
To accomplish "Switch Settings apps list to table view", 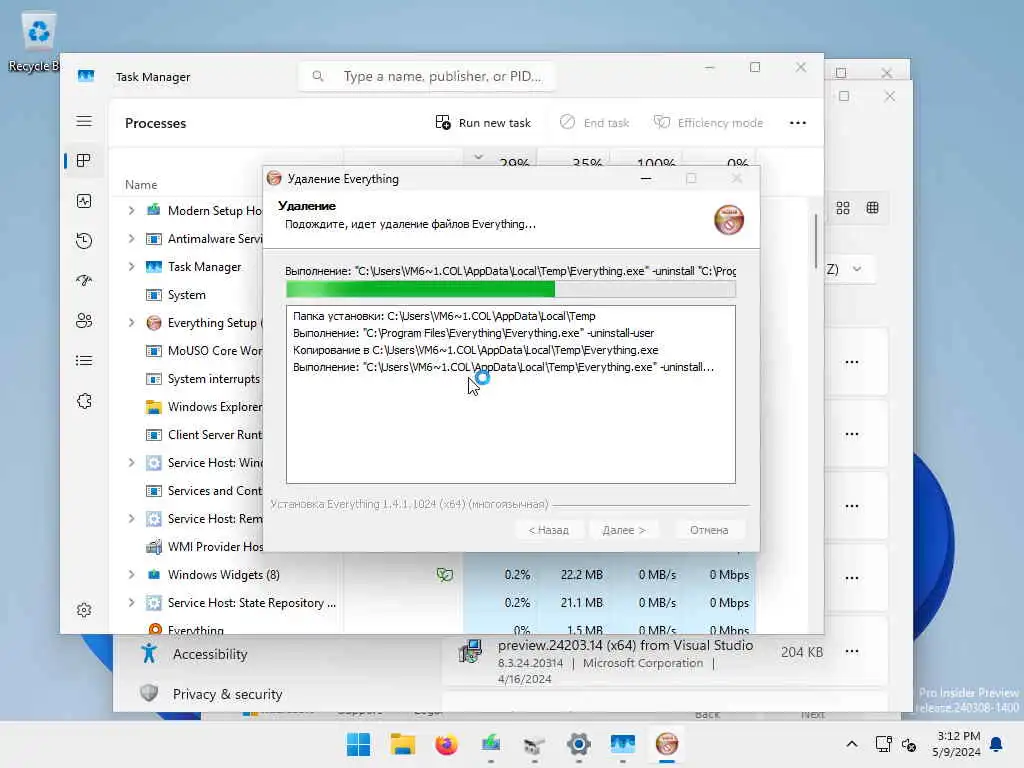I will [872, 208].
